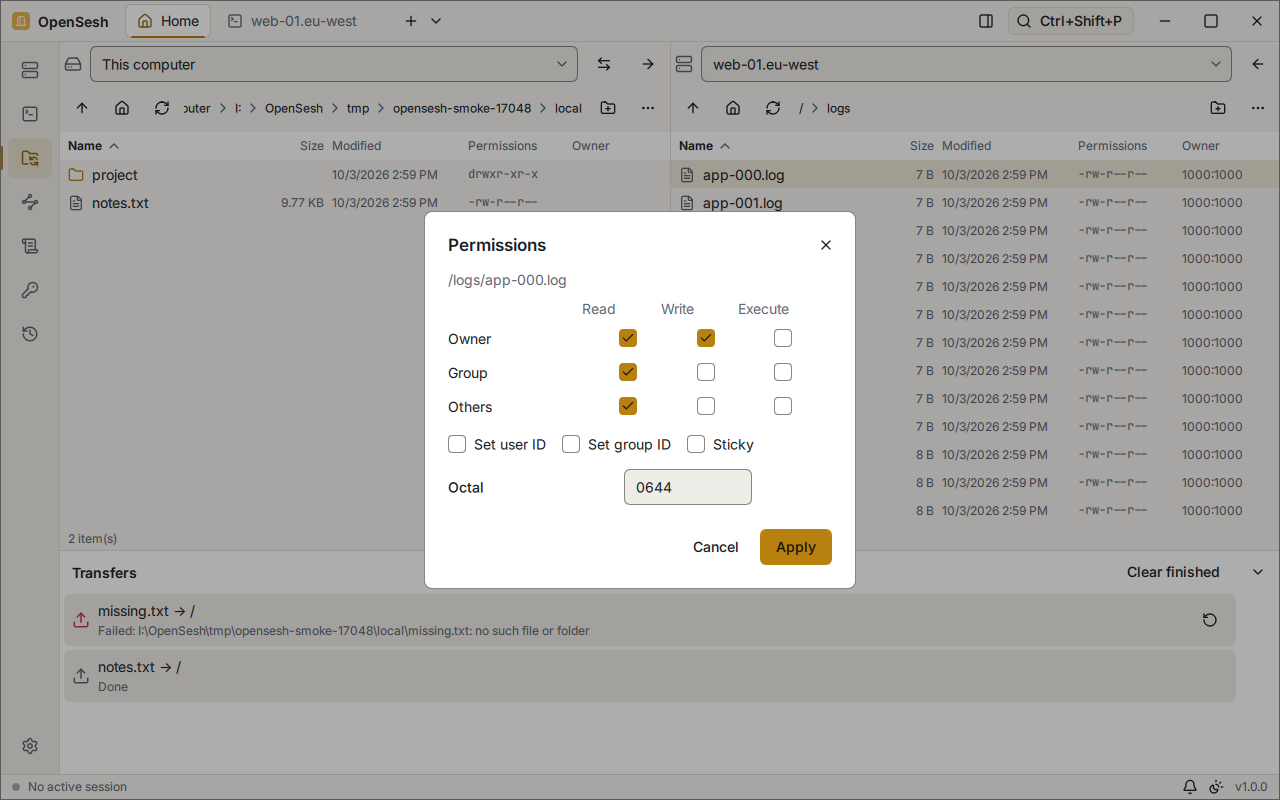The height and width of the screenshot is (800, 1280).
Task: Open the This computer dropdown
Action: [334, 64]
